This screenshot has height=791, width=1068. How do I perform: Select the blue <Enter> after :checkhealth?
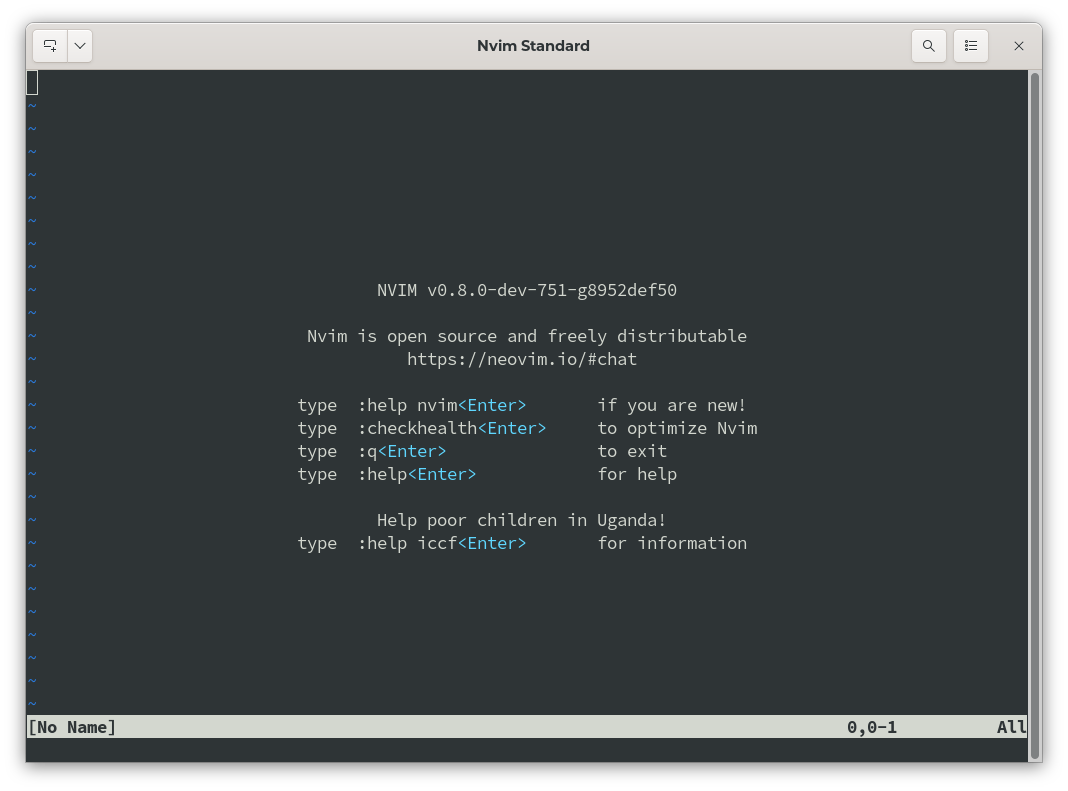click(512, 428)
